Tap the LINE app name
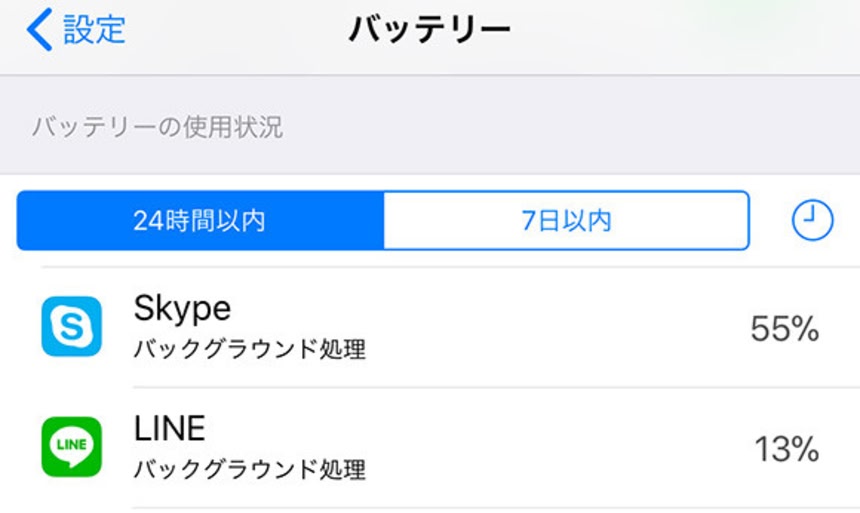The image size is (860, 513). pos(169,429)
